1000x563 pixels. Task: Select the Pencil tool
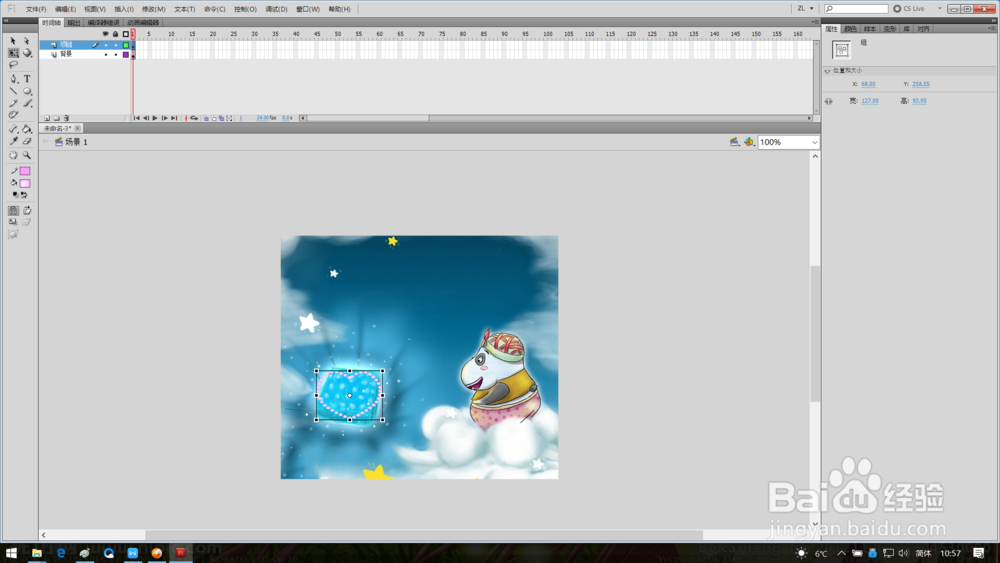click(13, 103)
